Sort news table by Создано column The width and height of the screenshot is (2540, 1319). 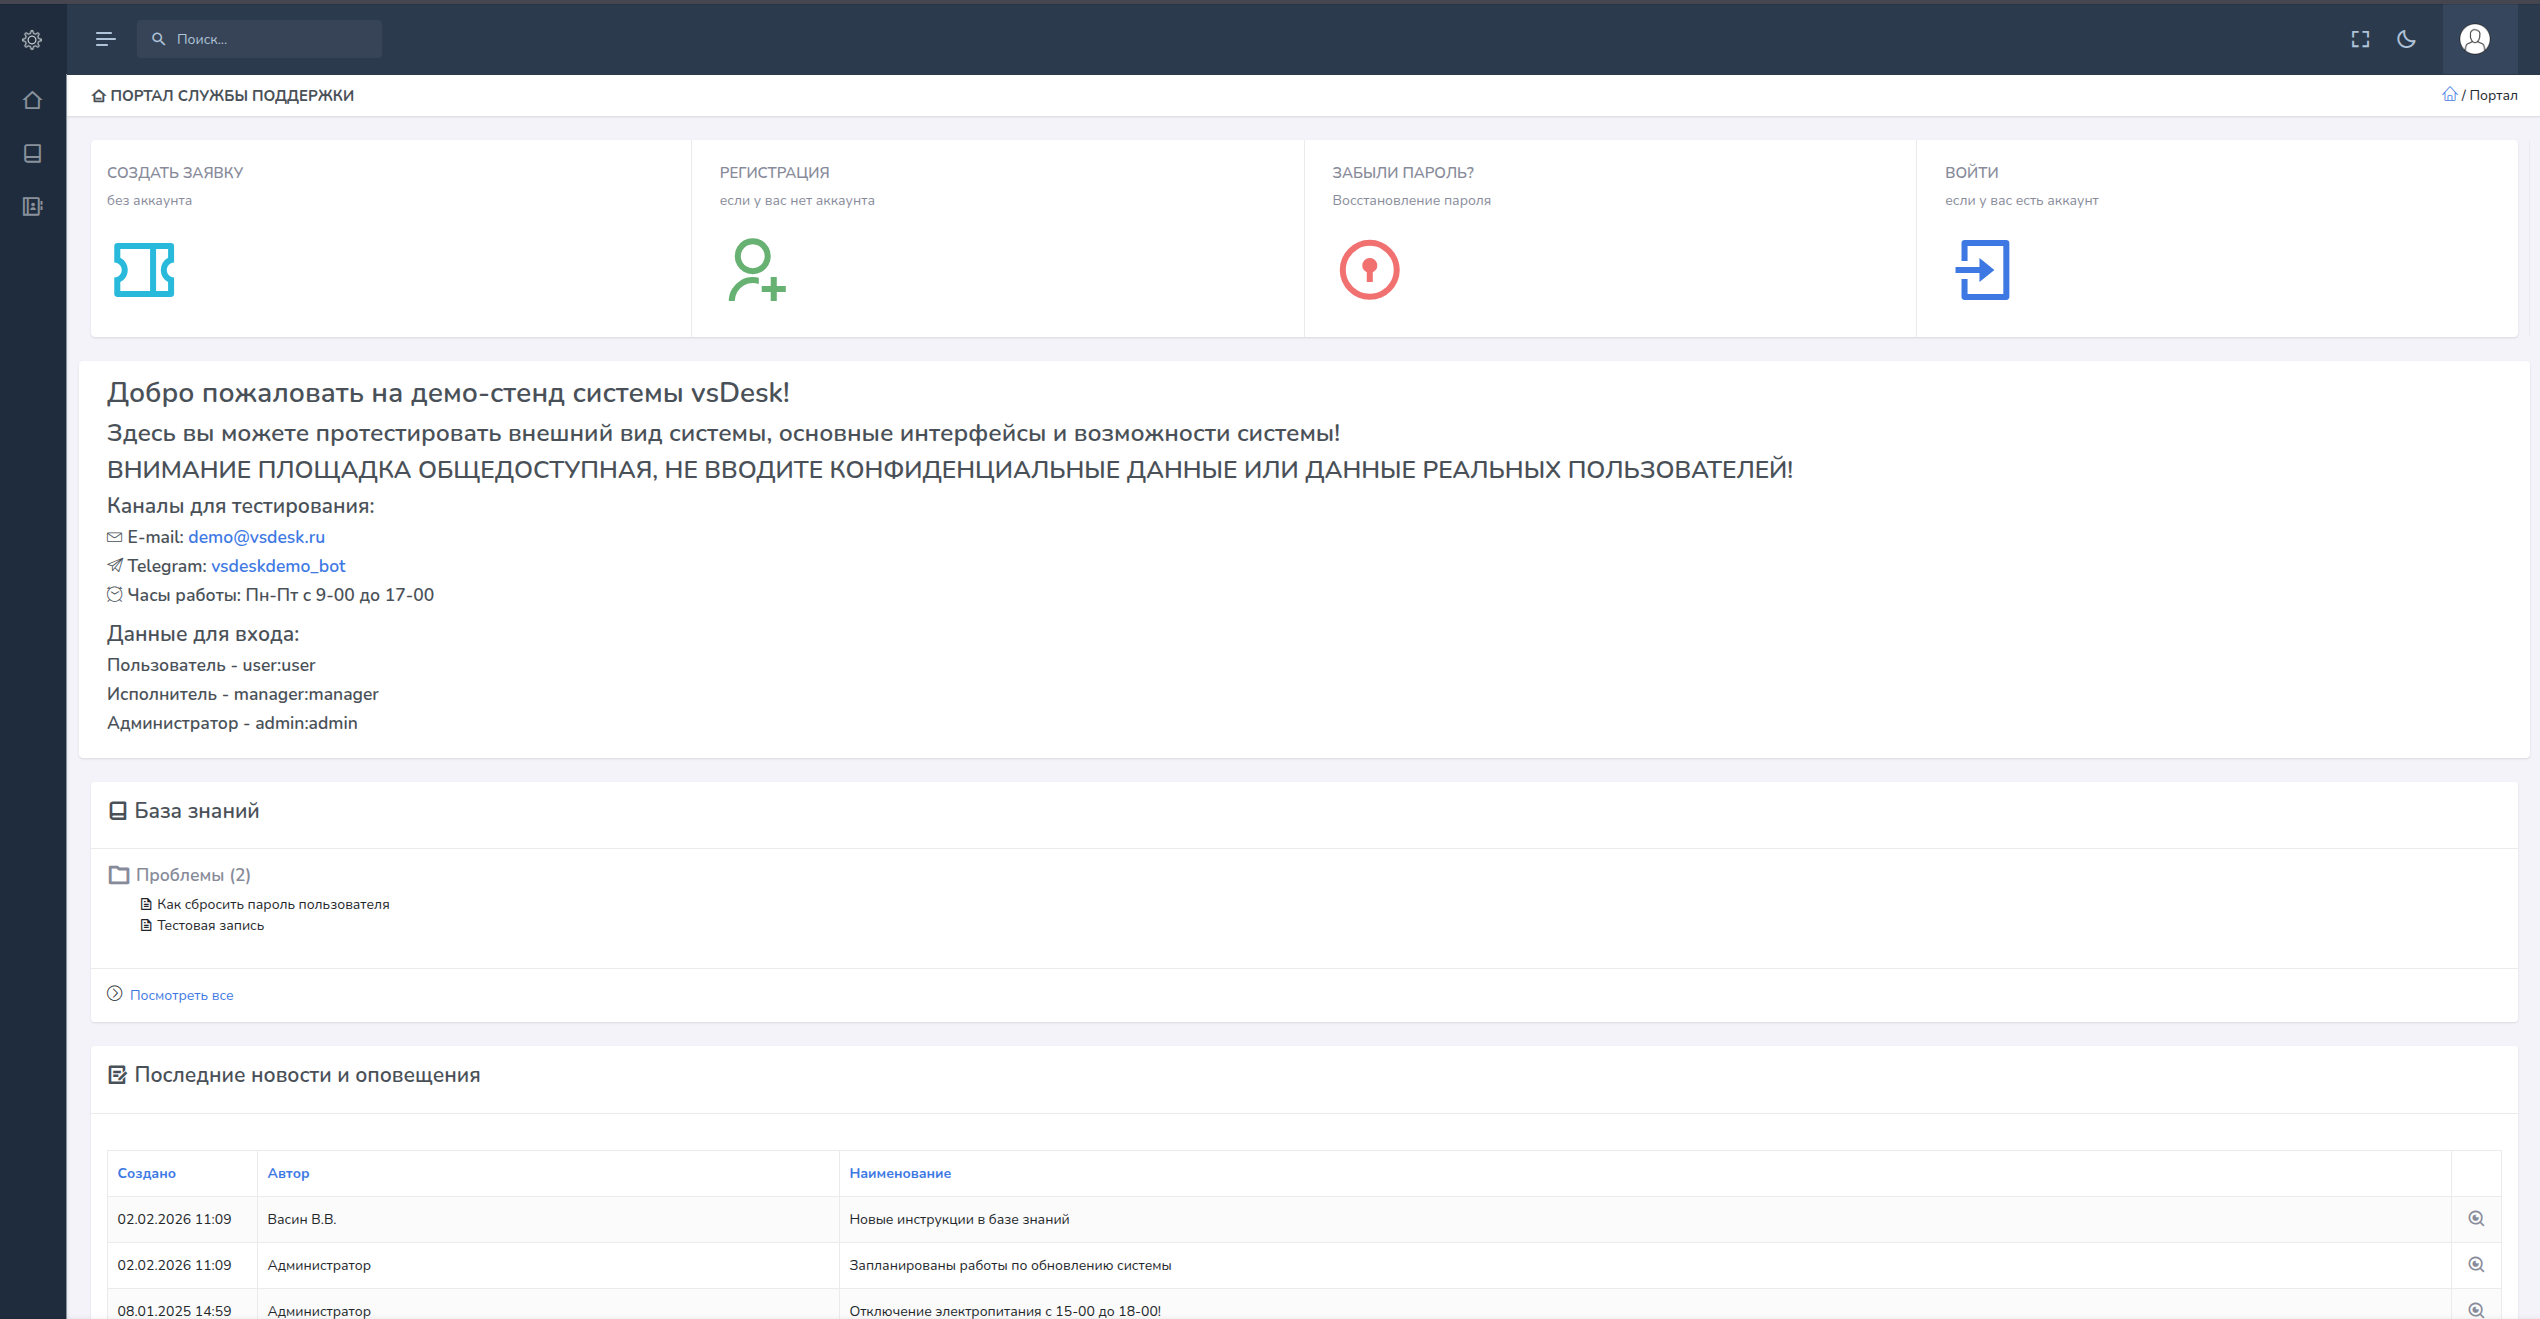click(x=147, y=1173)
